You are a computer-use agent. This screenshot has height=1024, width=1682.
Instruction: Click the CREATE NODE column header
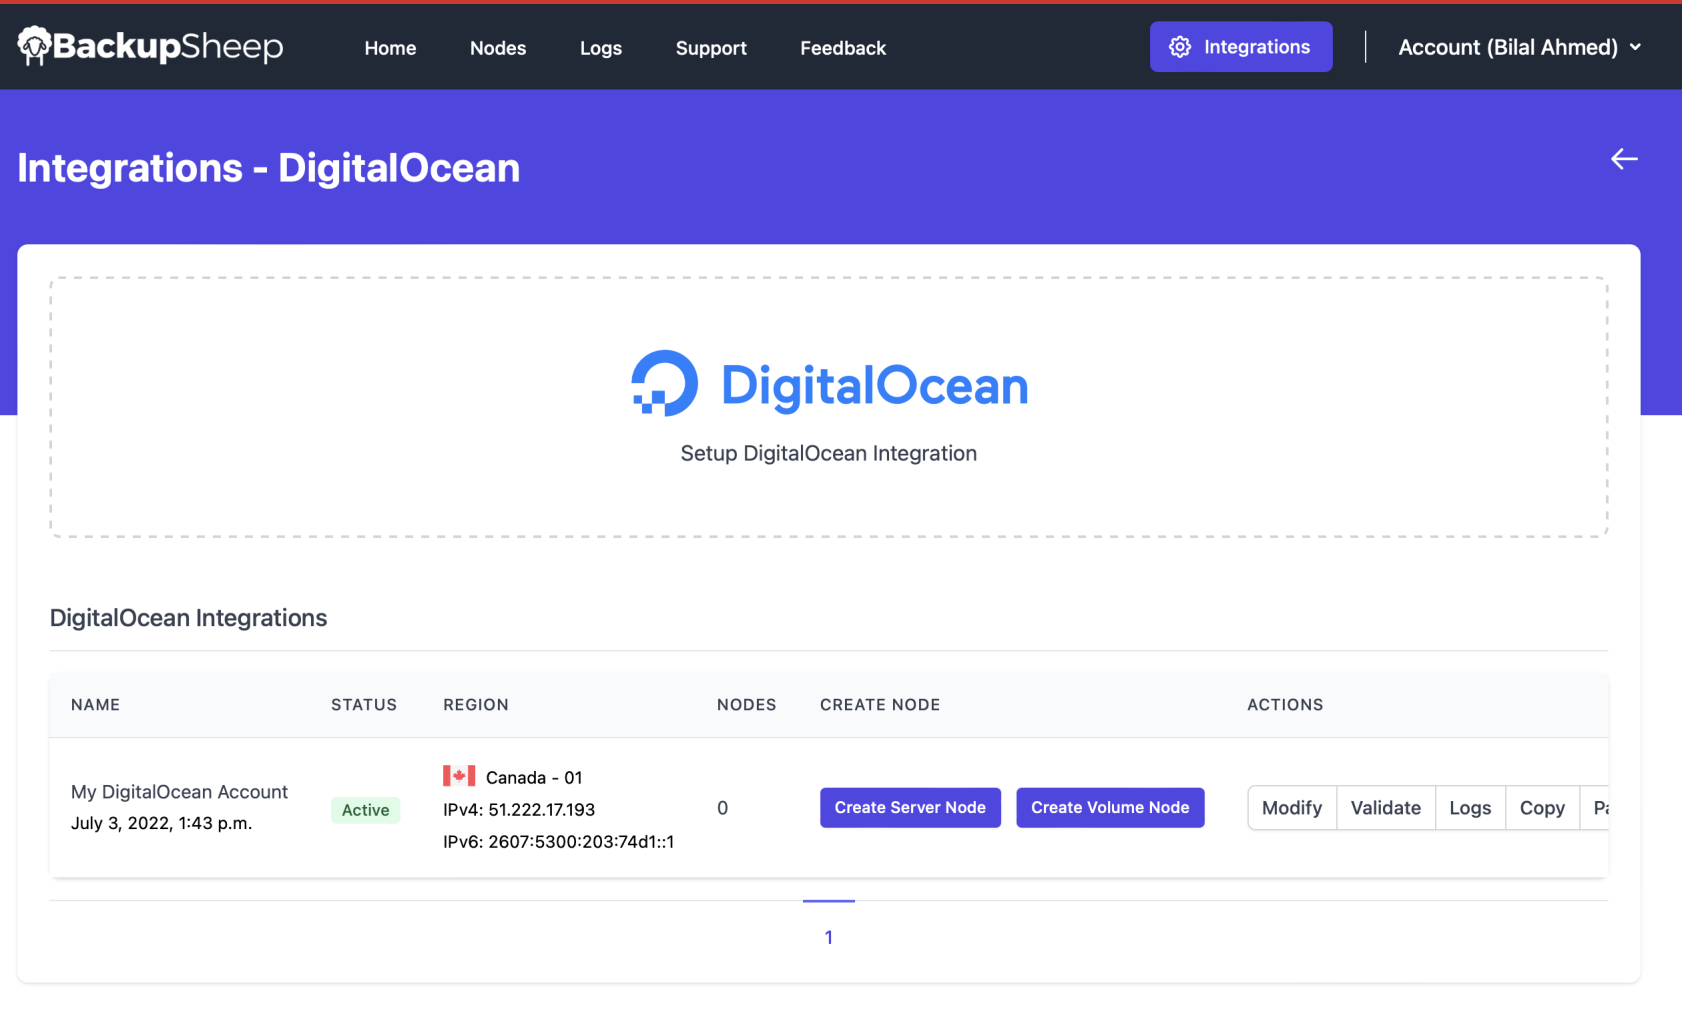point(880,705)
